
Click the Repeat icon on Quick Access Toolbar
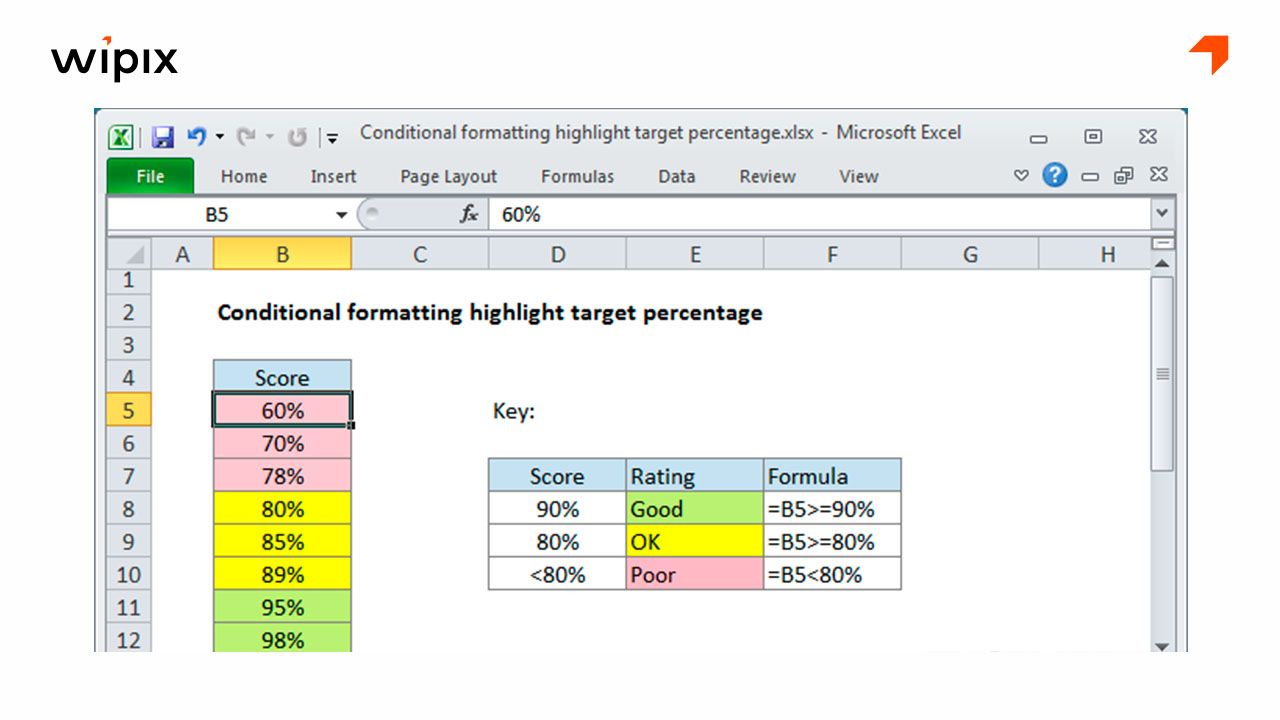coord(297,136)
